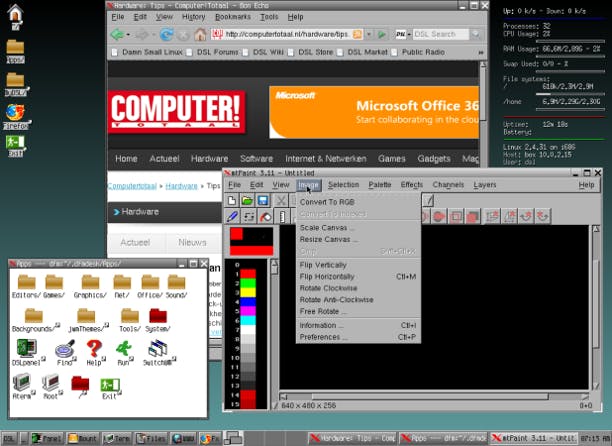Select the dashed rectangle selection tool

(x=249, y=216)
